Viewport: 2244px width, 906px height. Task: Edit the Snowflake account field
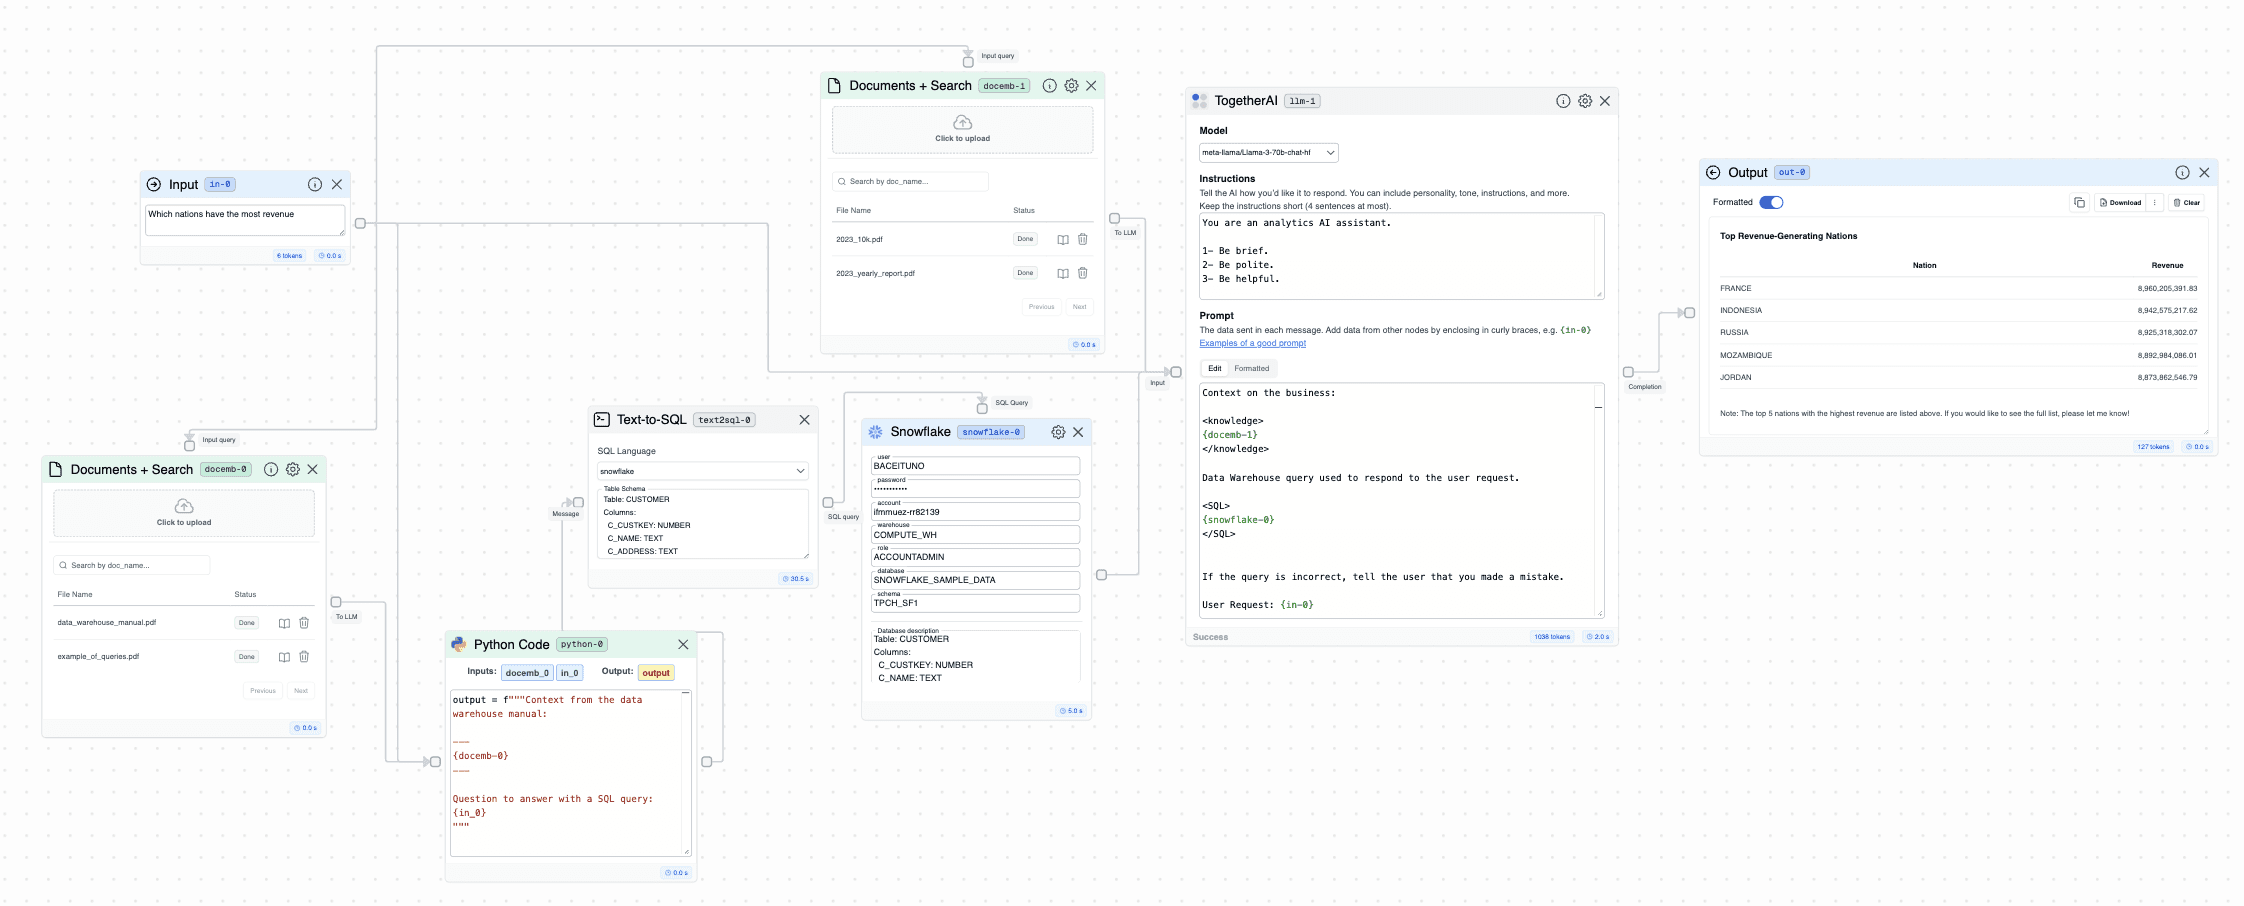coord(975,512)
